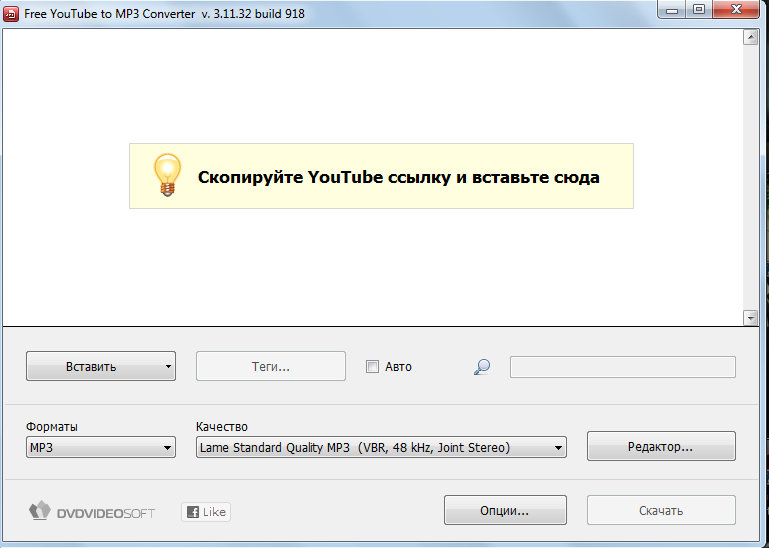Close the converter window
This screenshot has width=769, height=548.
(736, 9)
